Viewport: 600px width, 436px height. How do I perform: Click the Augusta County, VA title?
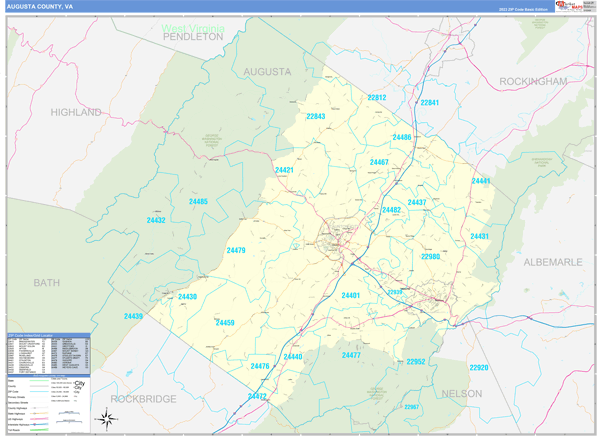pyautogui.click(x=40, y=6)
